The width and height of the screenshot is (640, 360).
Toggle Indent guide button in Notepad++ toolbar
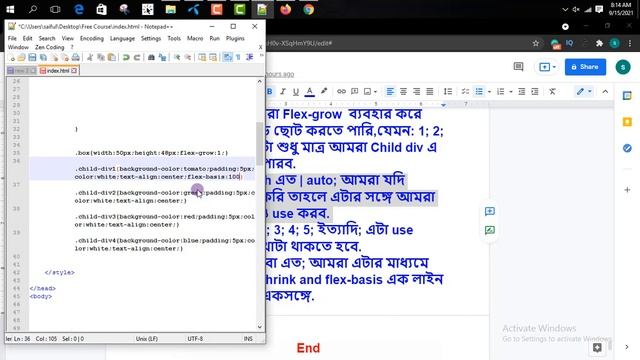coord(249,58)
